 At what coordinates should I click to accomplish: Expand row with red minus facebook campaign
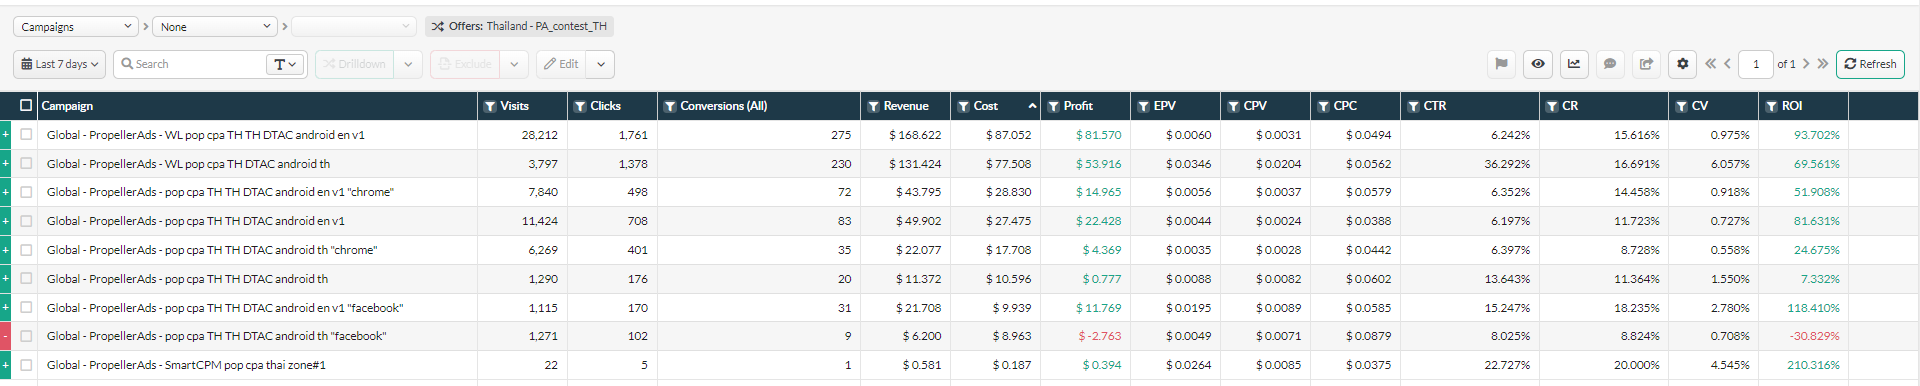coord(5,336)
